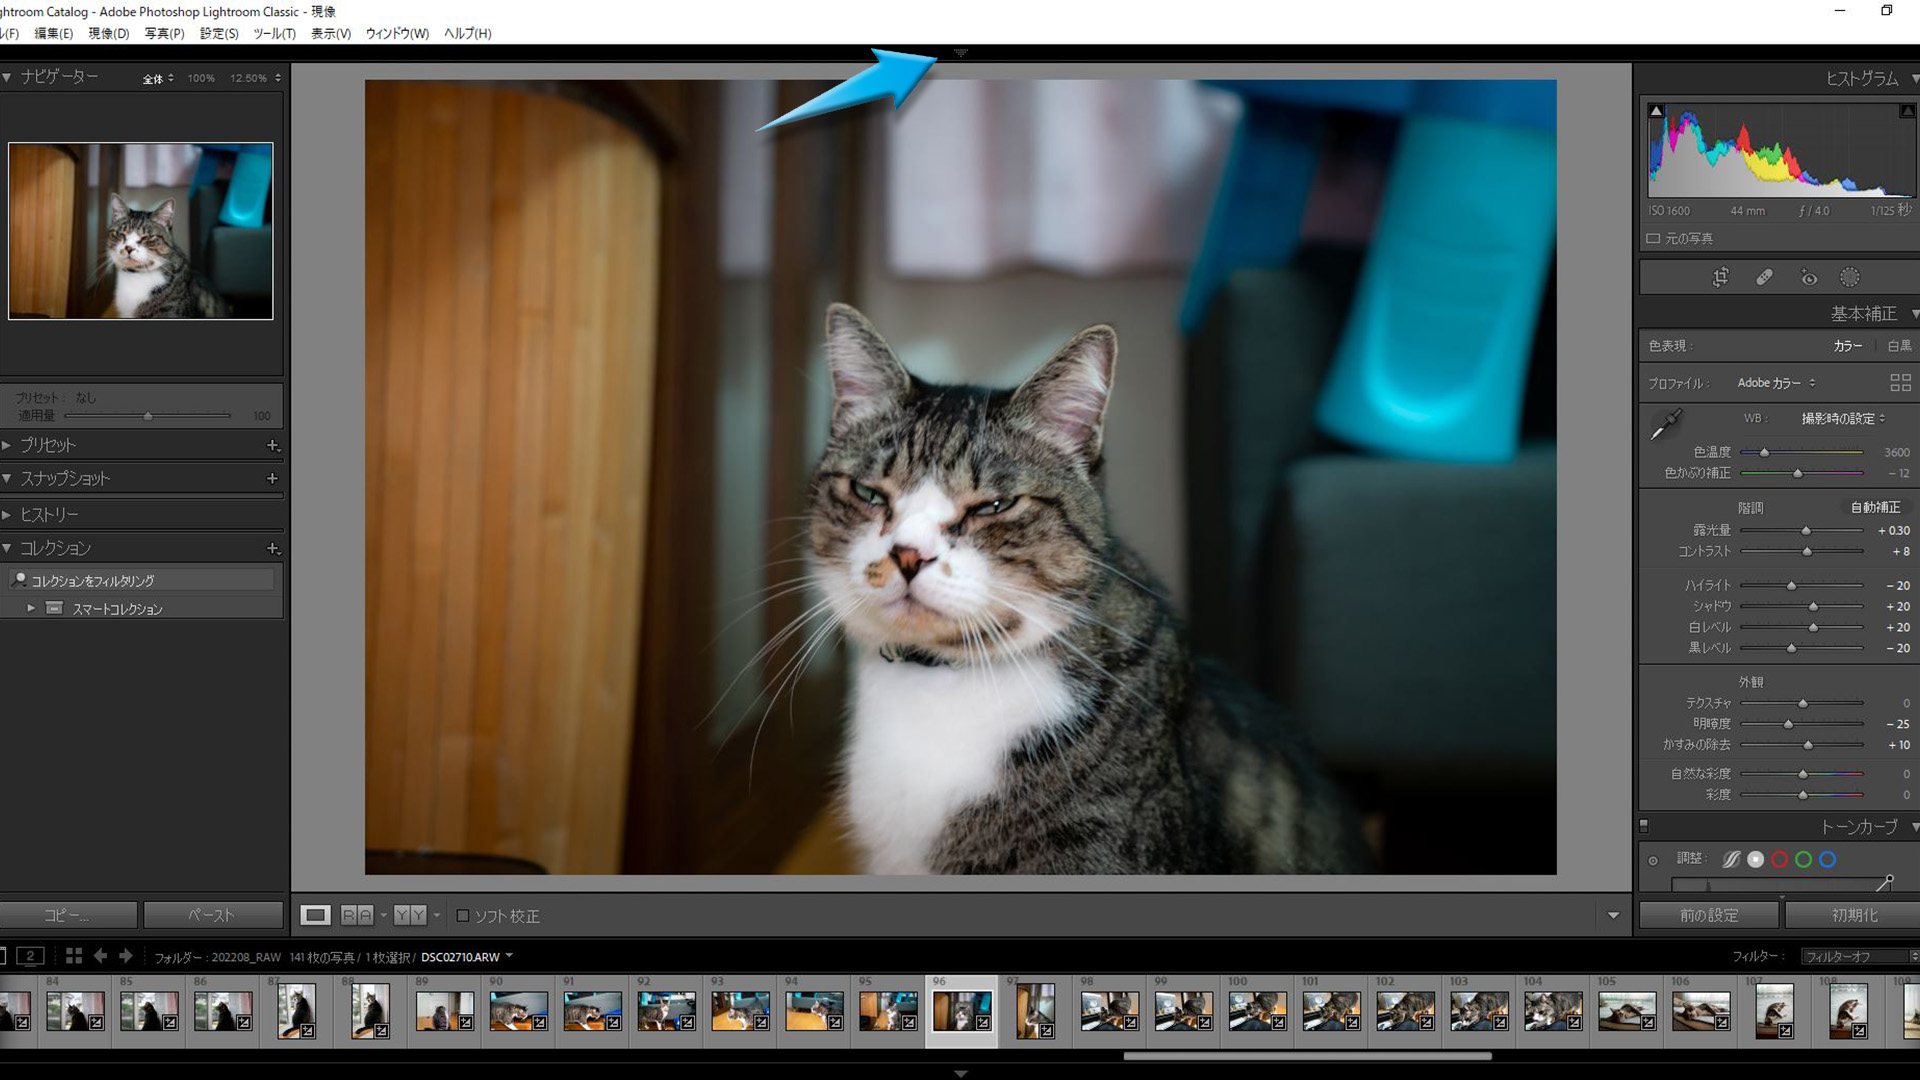Open the 現像(D) menu
This screenshot has width=1920, height=1080.
[x=109, y=33]
